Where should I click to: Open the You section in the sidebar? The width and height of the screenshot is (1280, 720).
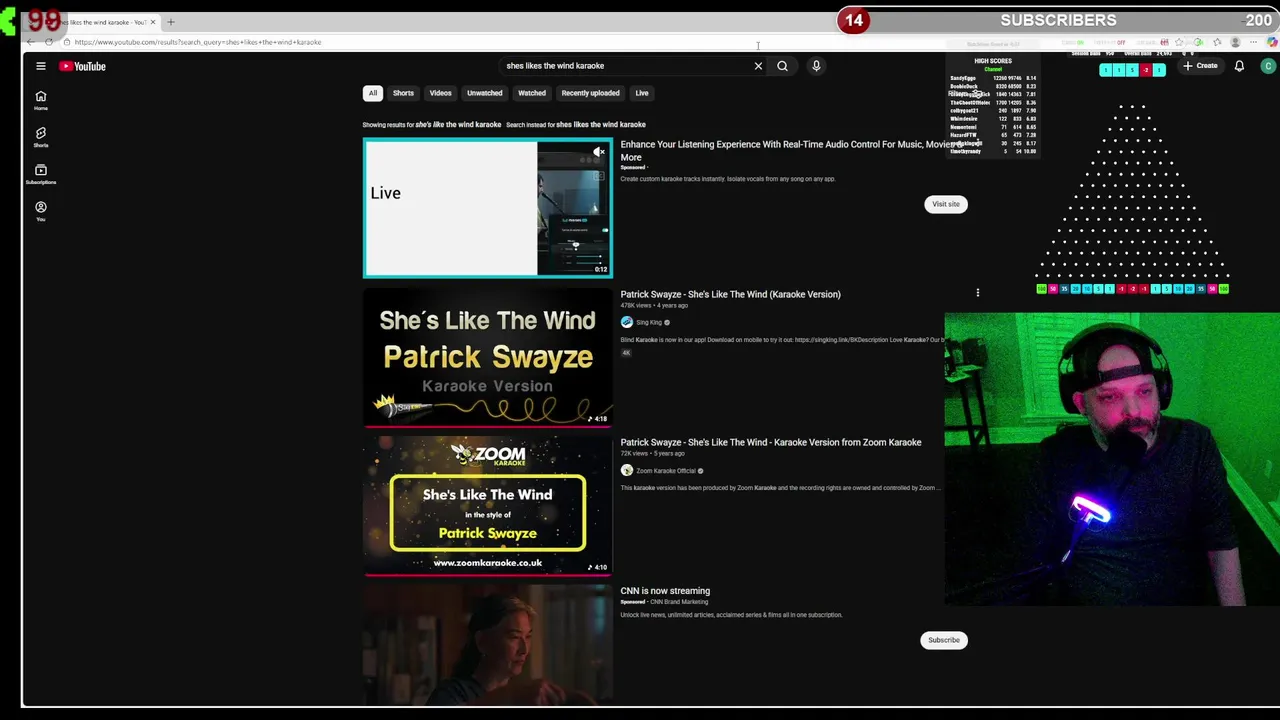(41, 211)
